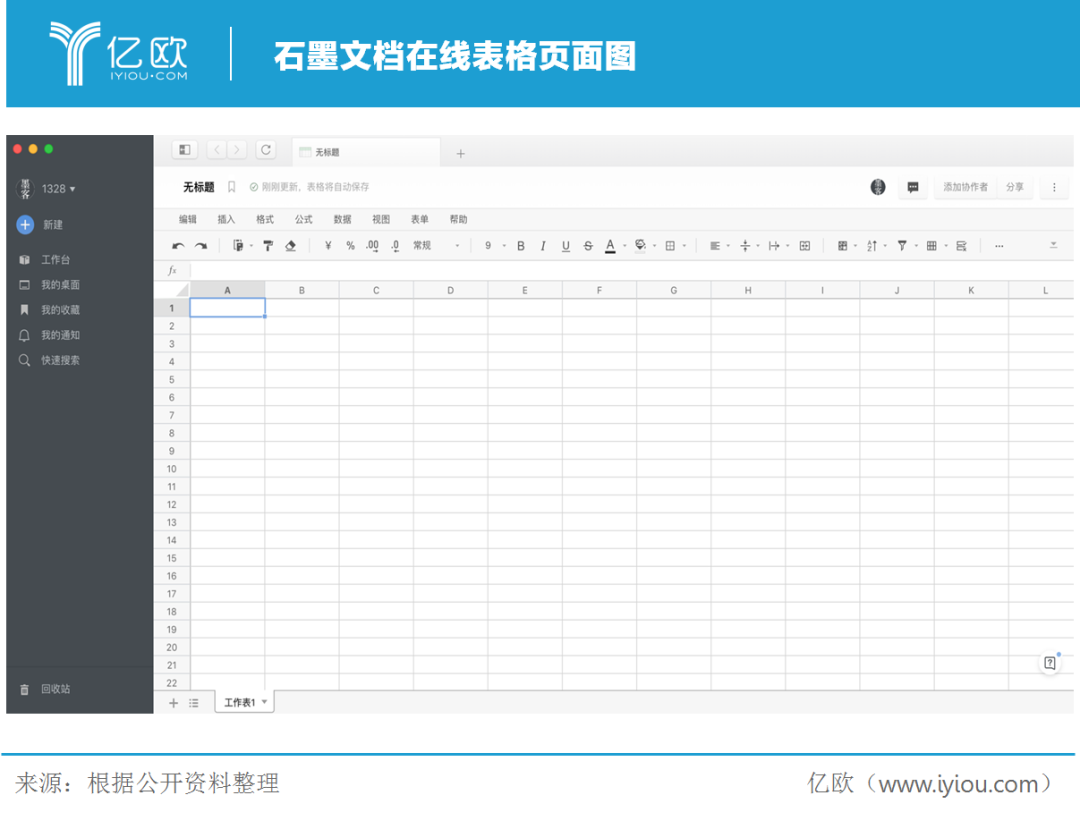This screenshot has width=1080, height=829.
Task: Open the 格式 menu
Action: pos(264,219)
